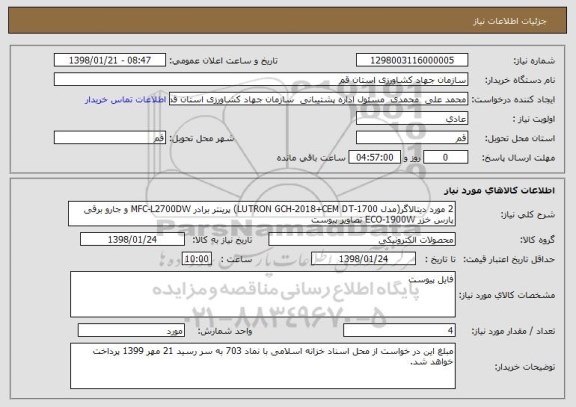This screenshot has height=407, width=576.
Task: Select the price validity hour field 10:00
Action: coord(197,259)
